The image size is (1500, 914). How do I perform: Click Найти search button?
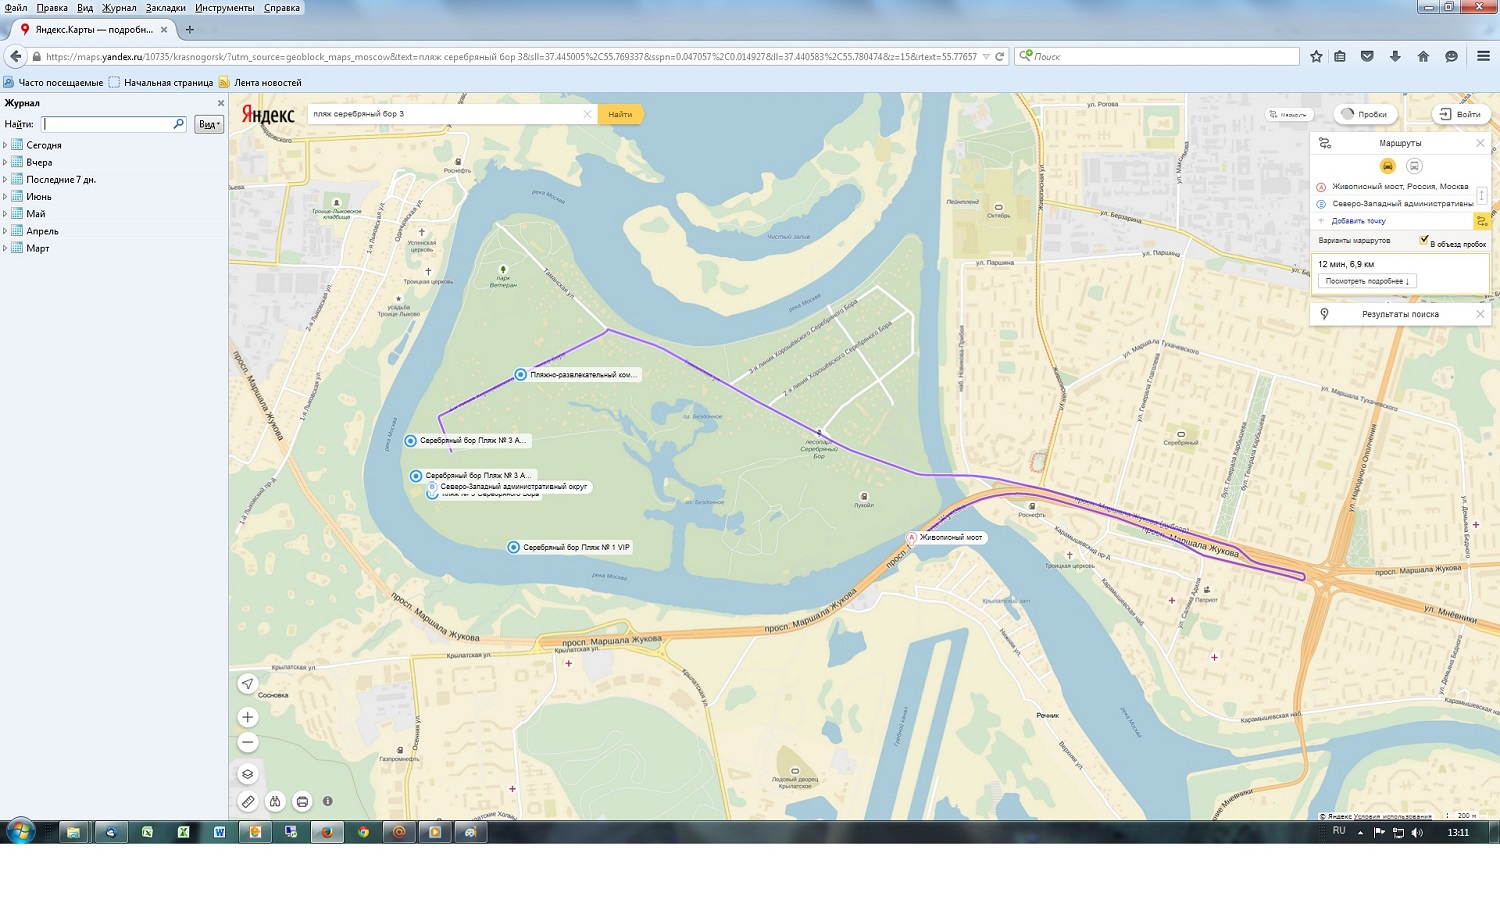tap(620, 114)
